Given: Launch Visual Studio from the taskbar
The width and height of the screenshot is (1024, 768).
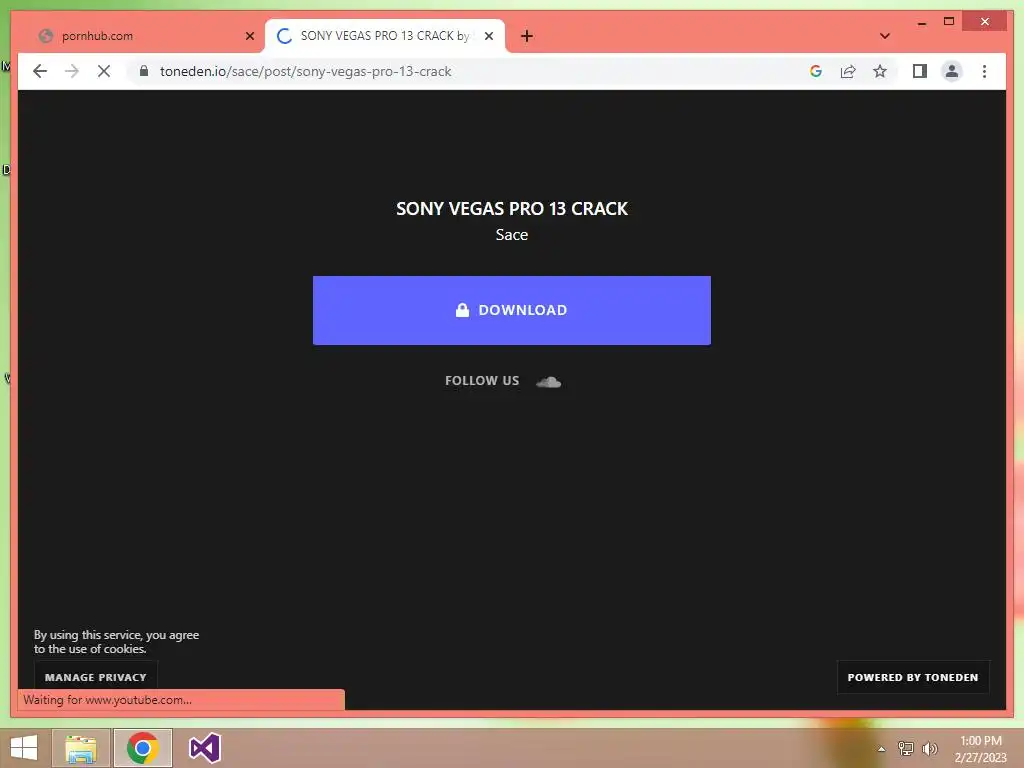Looking at the screenshot, I should click(204, 748).
